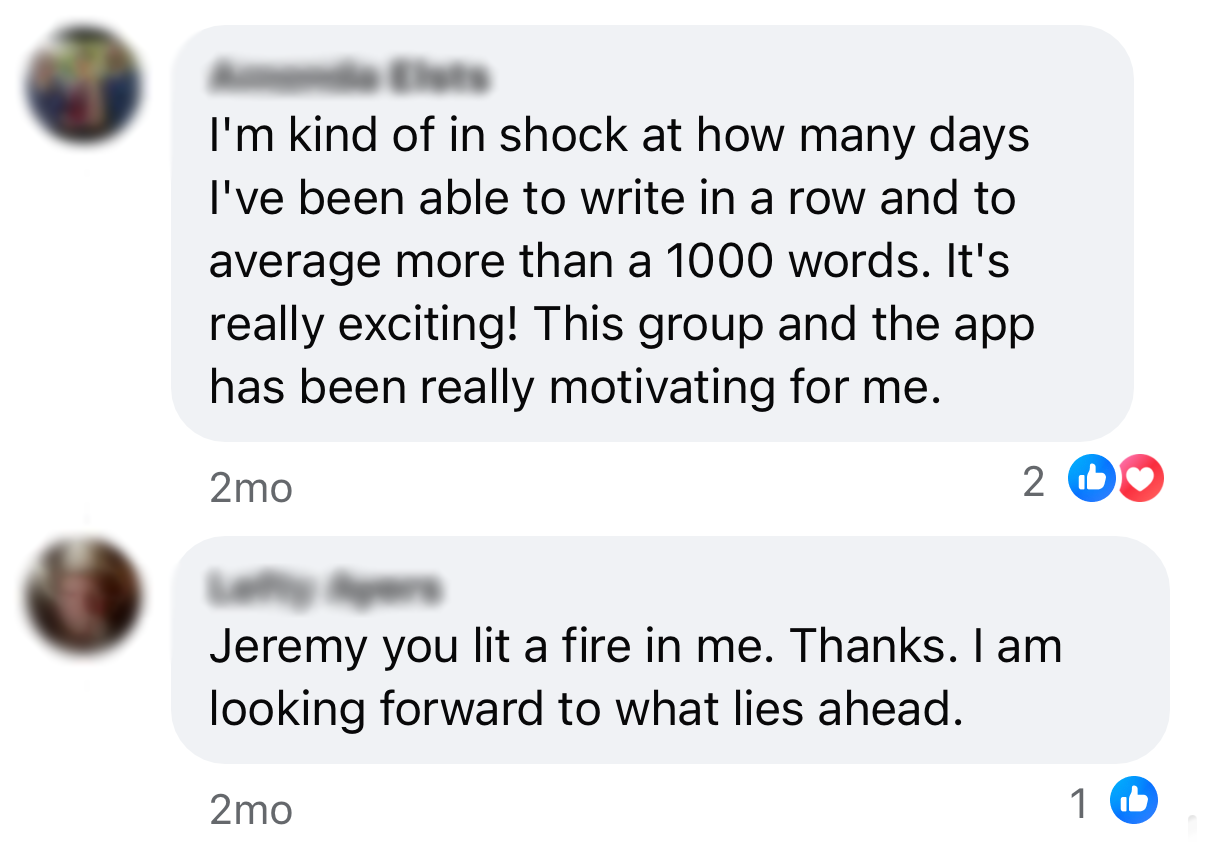Click the blurred author name above the shock comment

tap(352, 77)
